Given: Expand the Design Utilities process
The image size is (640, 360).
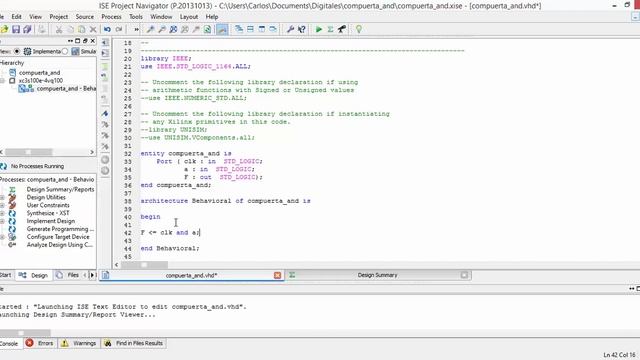Looking at the screenshot, I should [2, 198].
